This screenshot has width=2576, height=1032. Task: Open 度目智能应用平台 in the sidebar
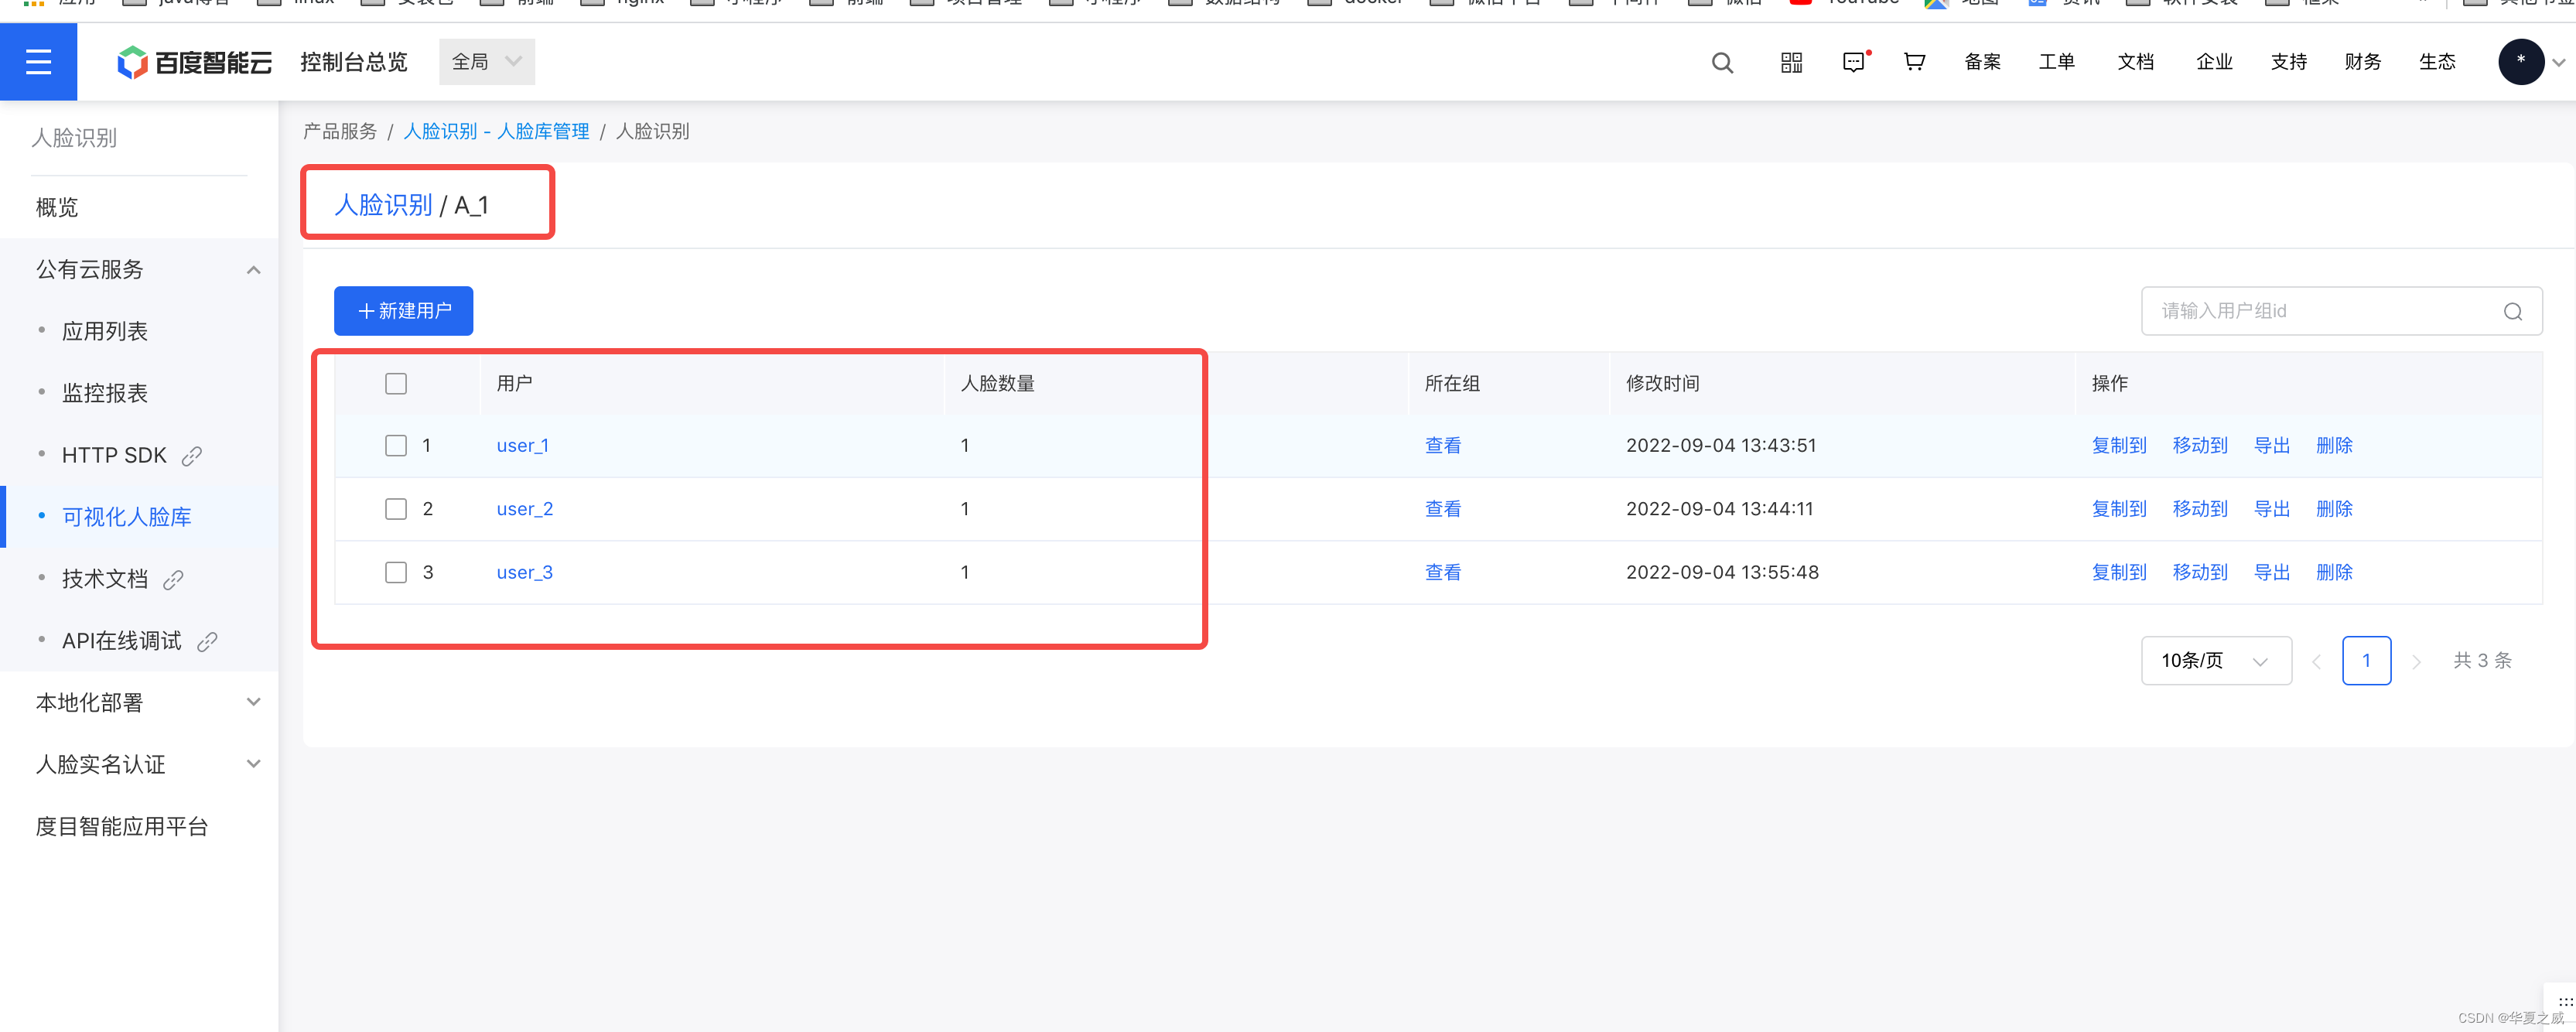tap(122, 826)
